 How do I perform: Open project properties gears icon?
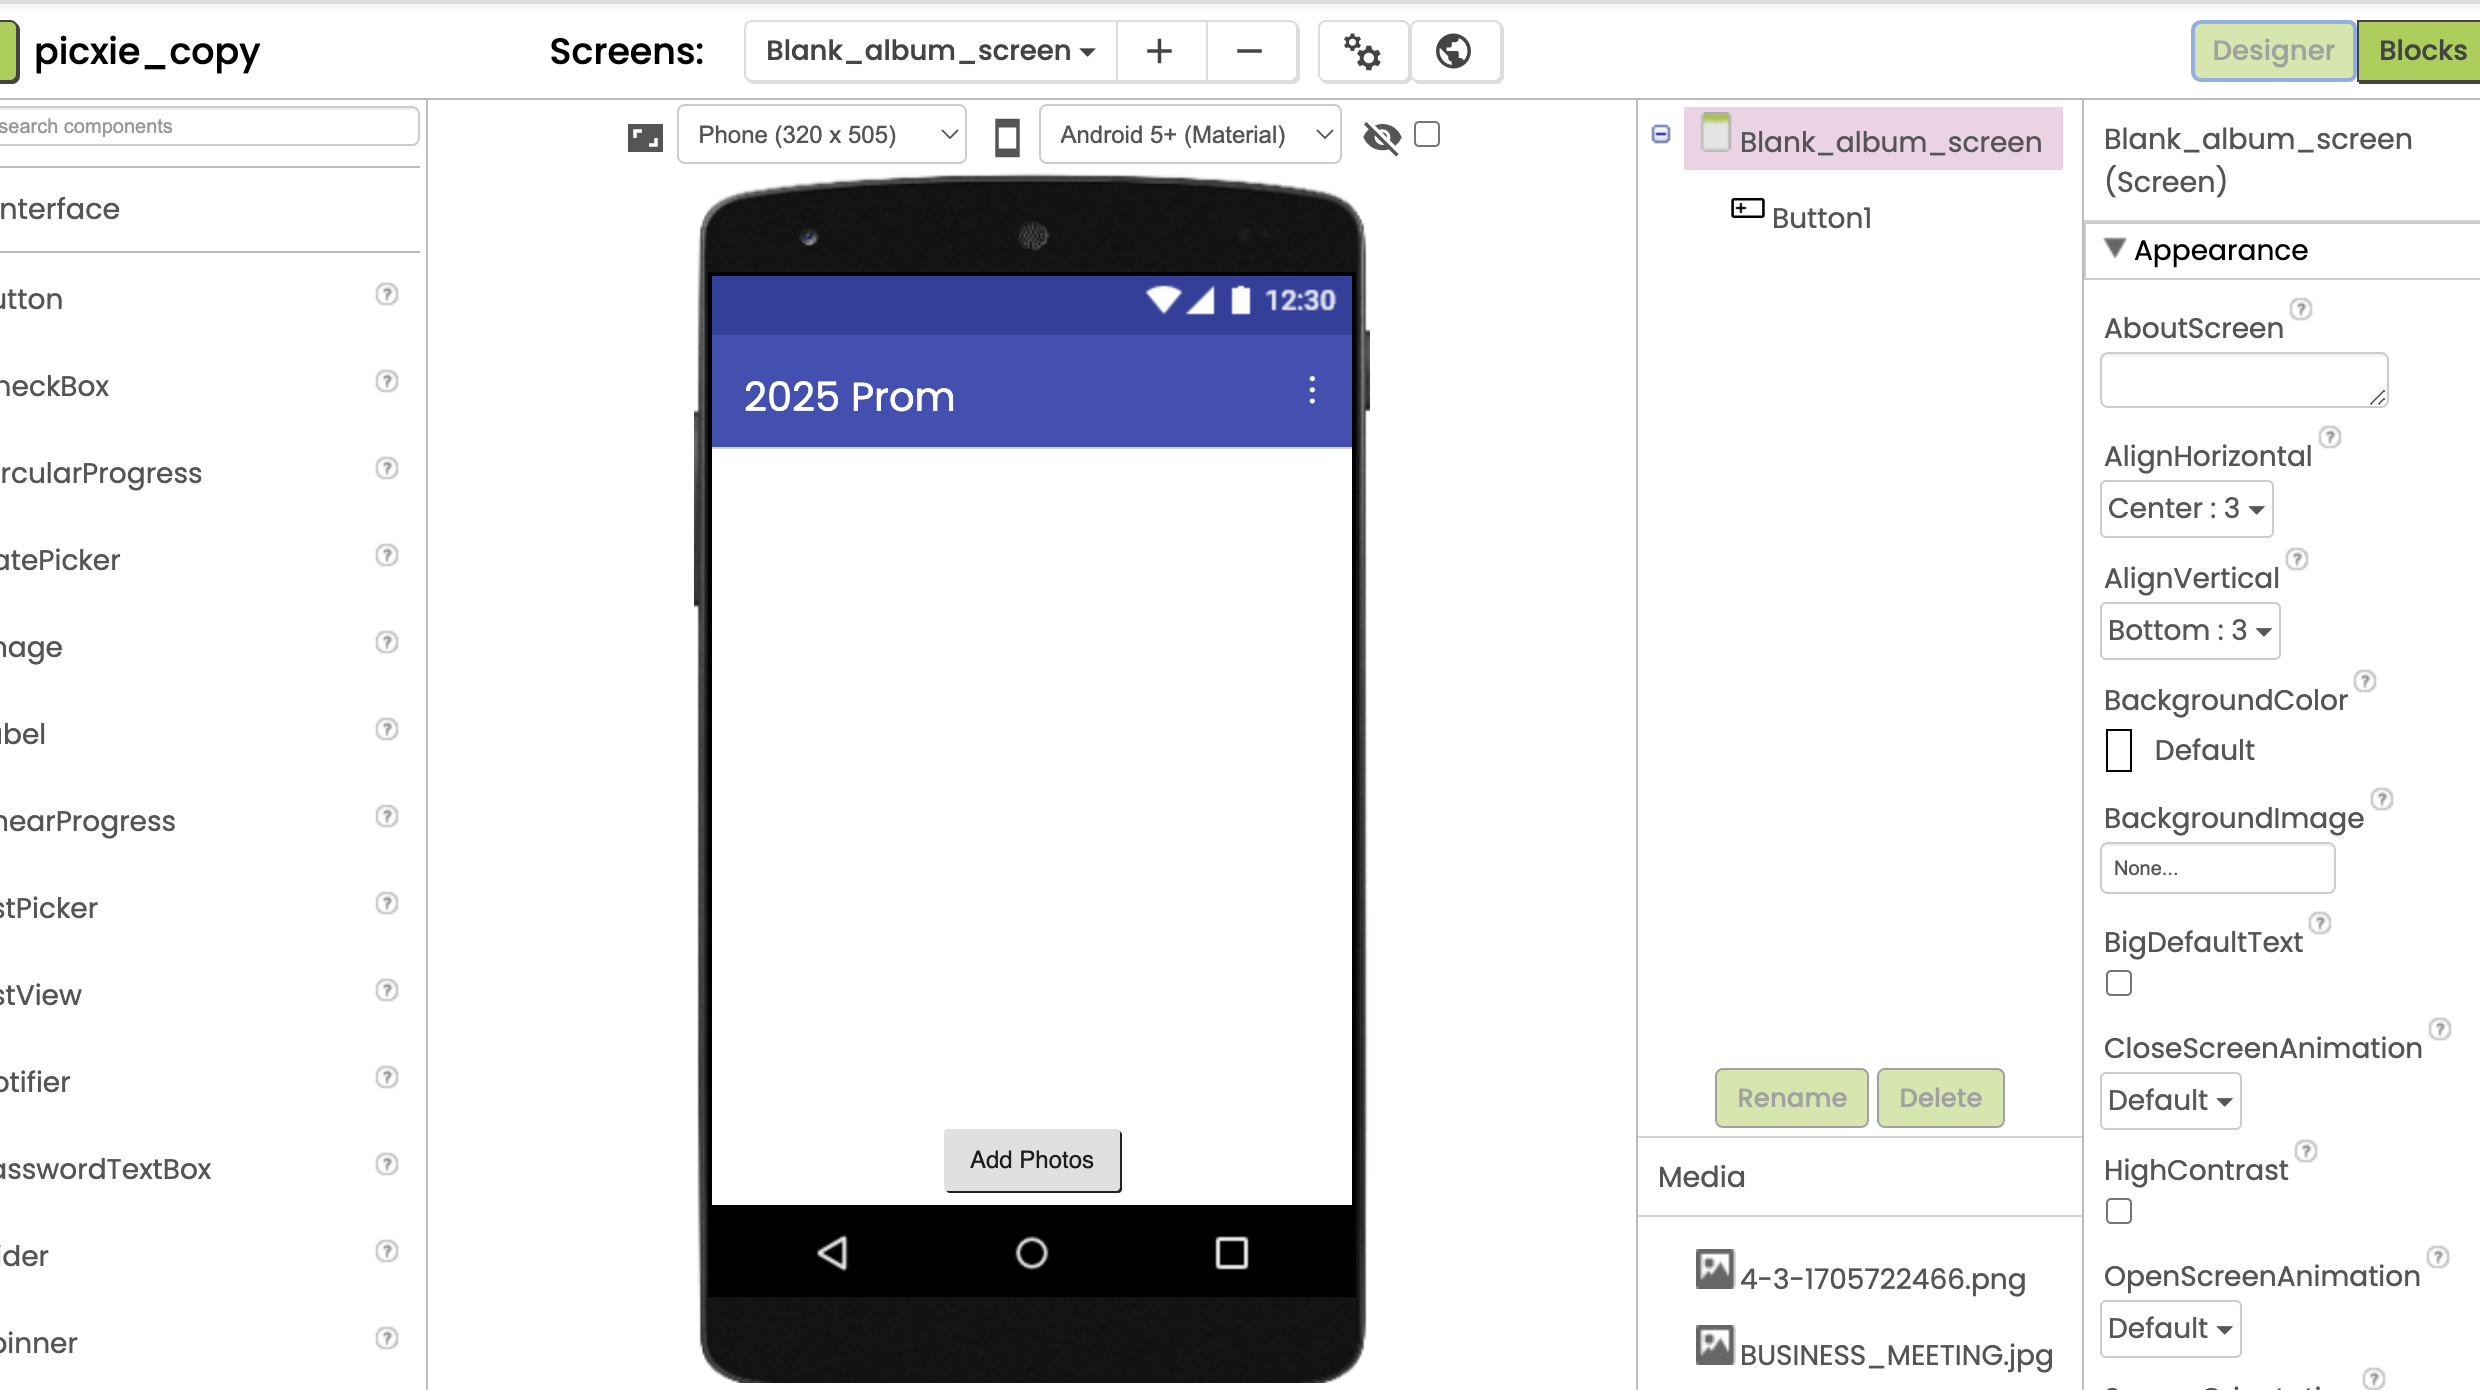tap(1362, 51)
